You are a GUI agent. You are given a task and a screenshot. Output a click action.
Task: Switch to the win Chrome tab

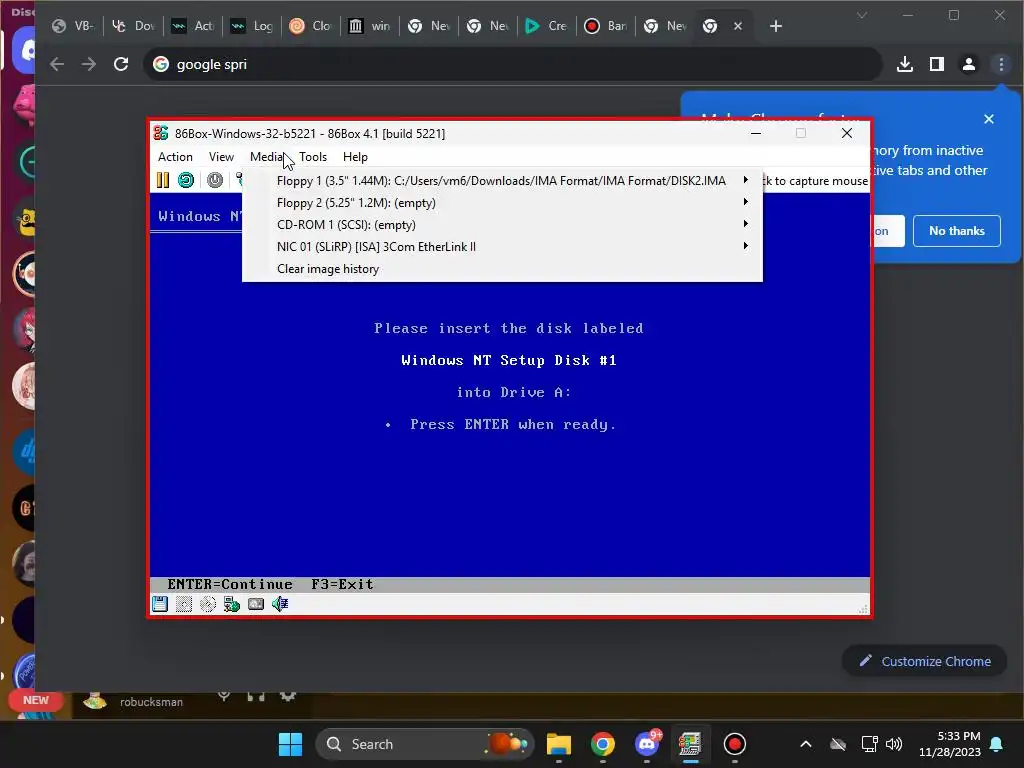point(369,26)
